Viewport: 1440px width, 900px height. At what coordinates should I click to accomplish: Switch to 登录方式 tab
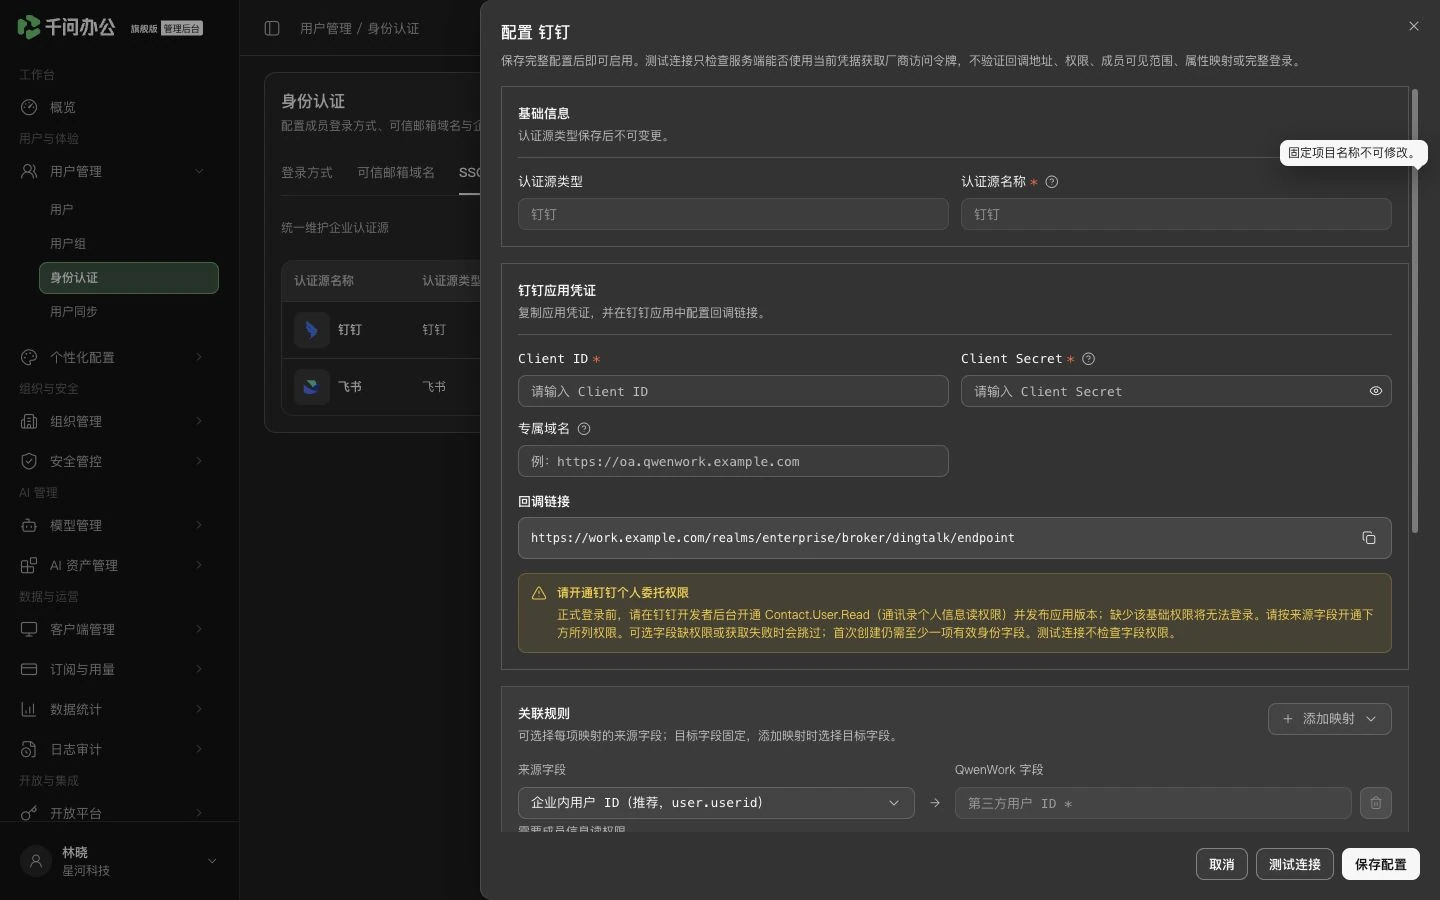coord(307,173)
